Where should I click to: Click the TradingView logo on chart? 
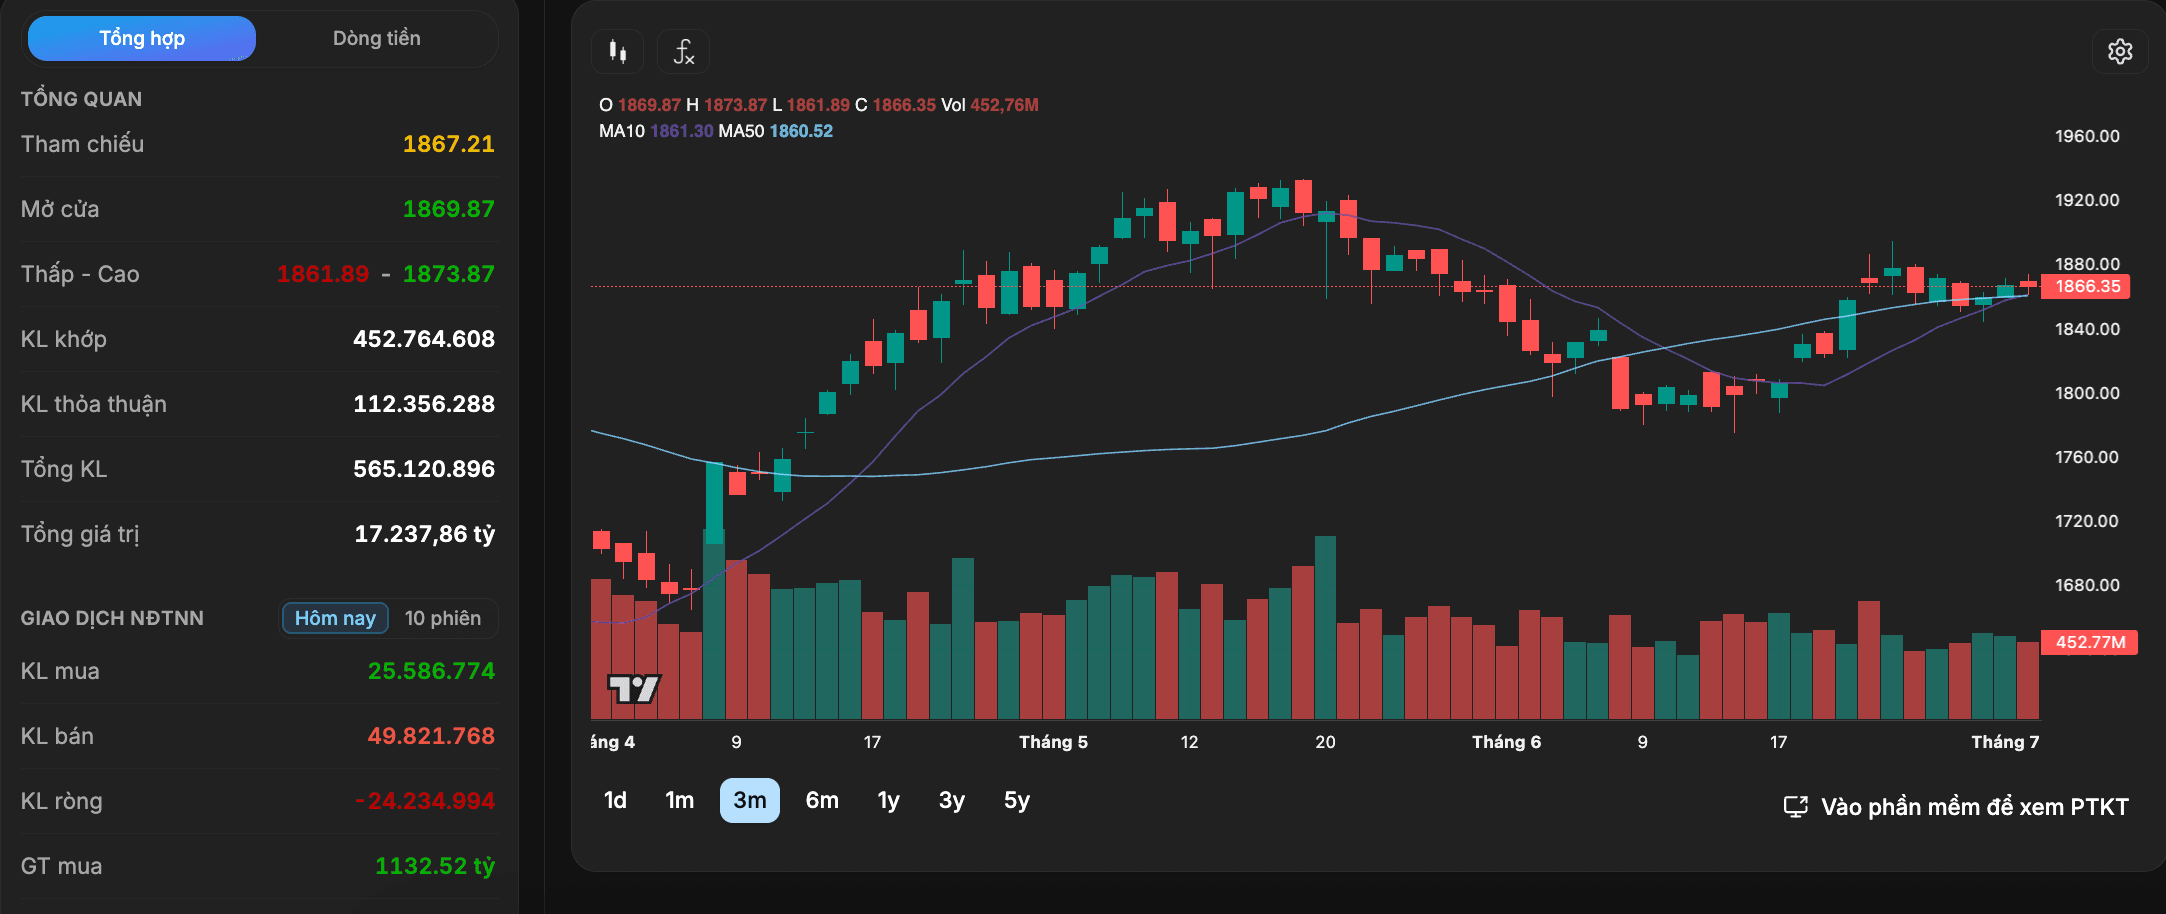(x=634, y=688)
